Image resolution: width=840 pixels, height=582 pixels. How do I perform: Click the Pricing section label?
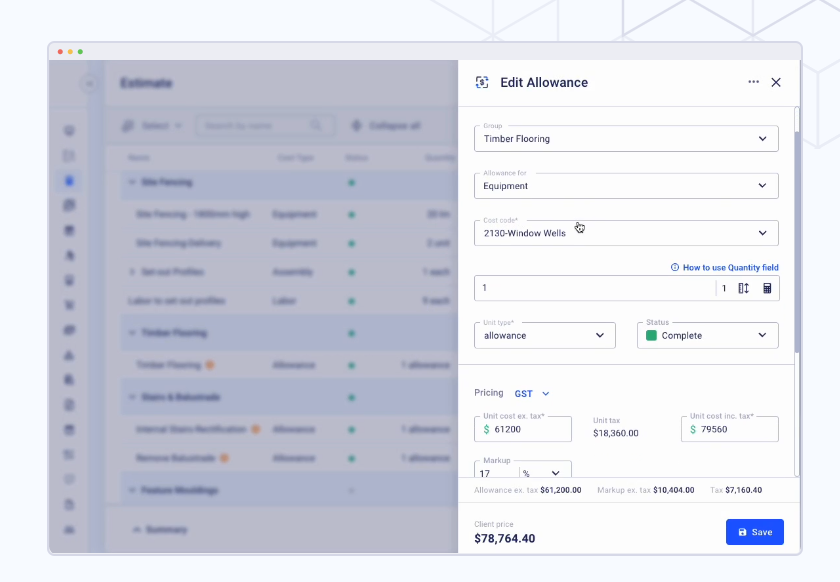(489, 393)
